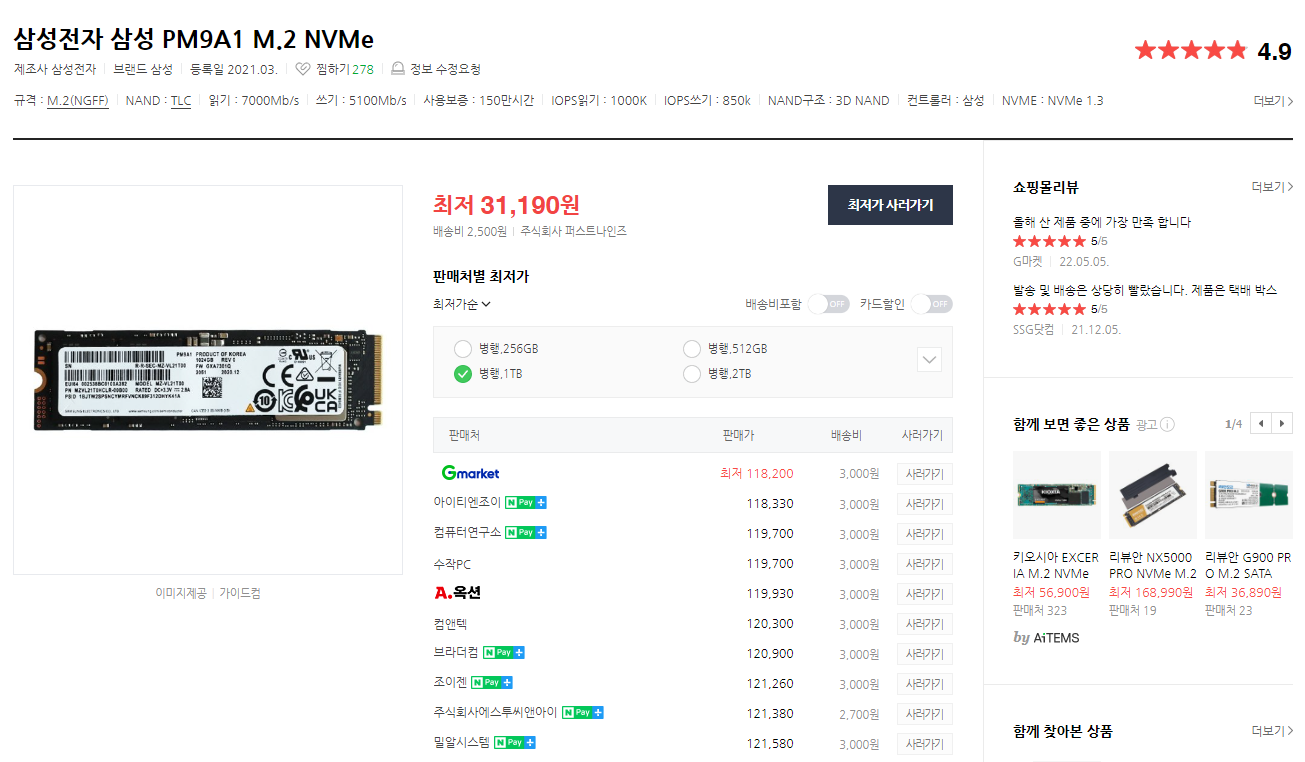Viewport: 1305px width, 762px height.
Task: Select the 병행,512GB option
Action: pos(691,349)
